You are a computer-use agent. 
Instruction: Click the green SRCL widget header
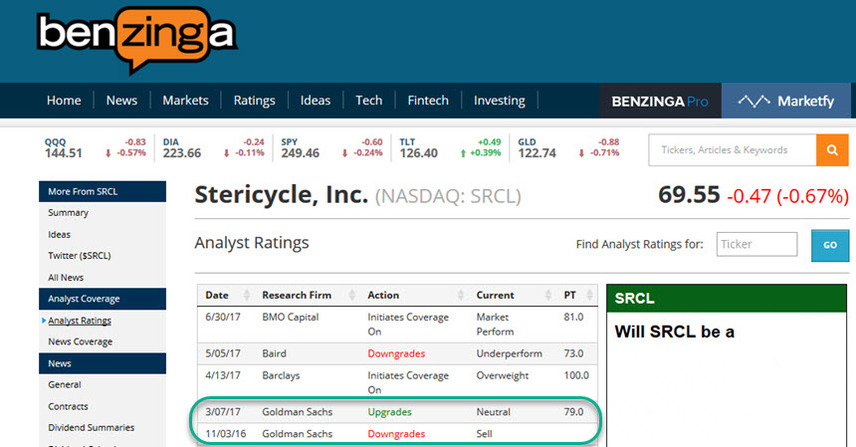point(726,298)
